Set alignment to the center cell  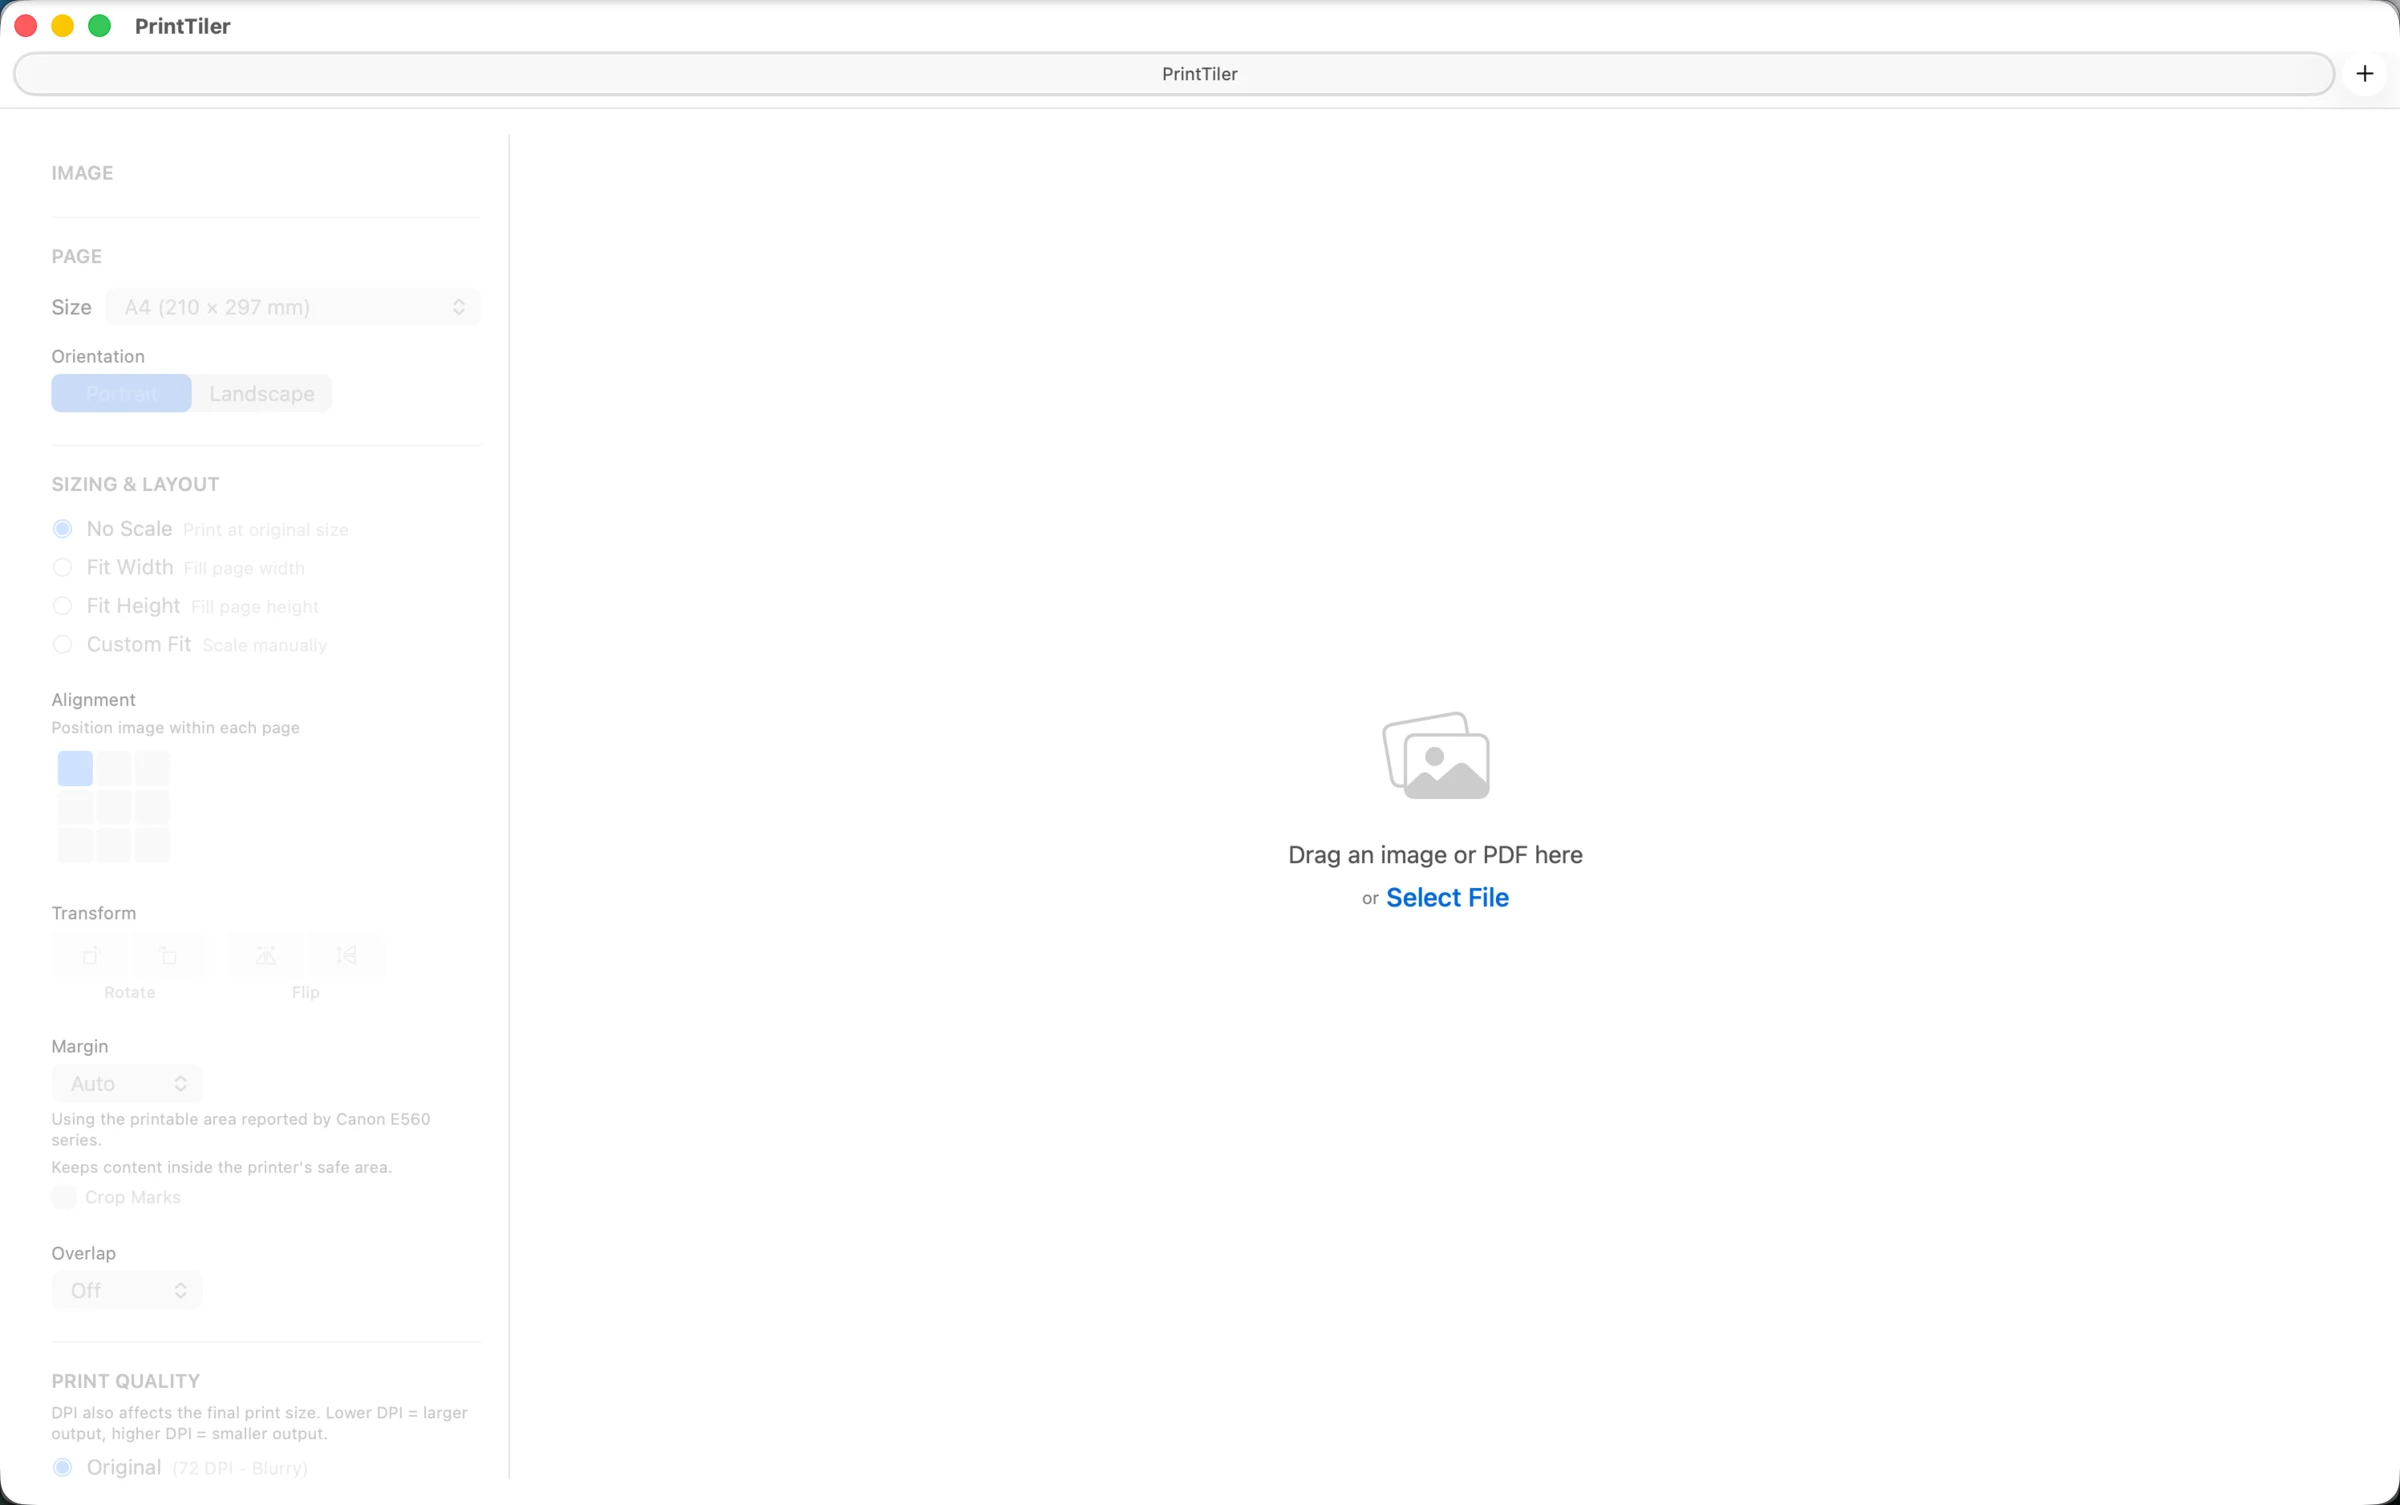click(114, 807)
